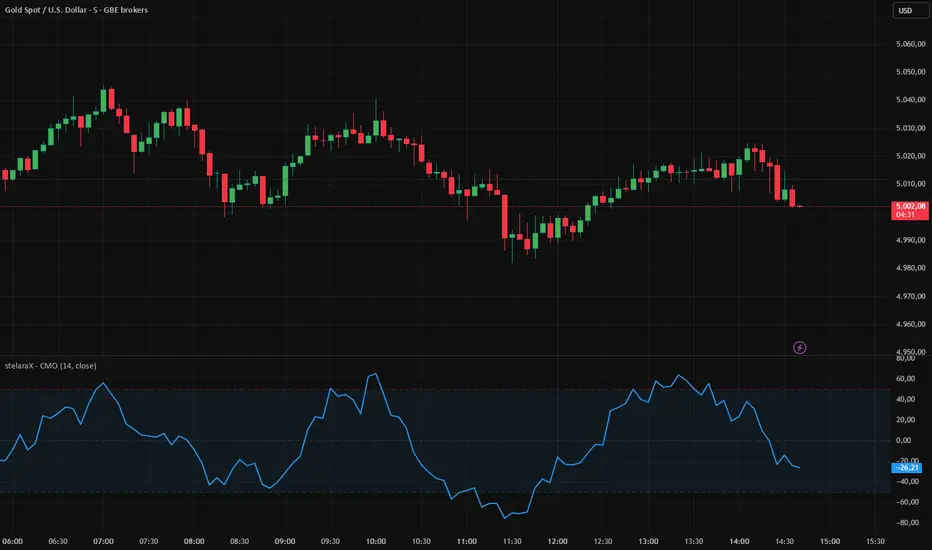Click the 5.020,00 price axis label
The image size is (932, 550).
click(911, 156)
